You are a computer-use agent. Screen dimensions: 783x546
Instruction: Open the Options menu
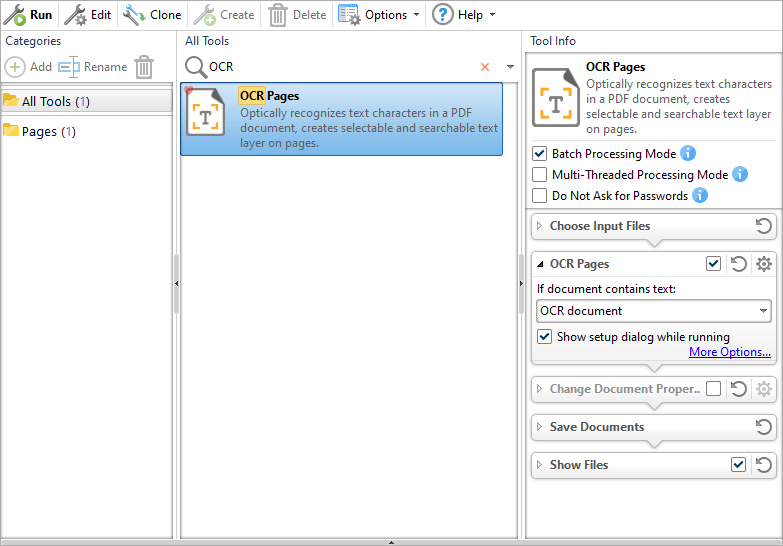378,15
